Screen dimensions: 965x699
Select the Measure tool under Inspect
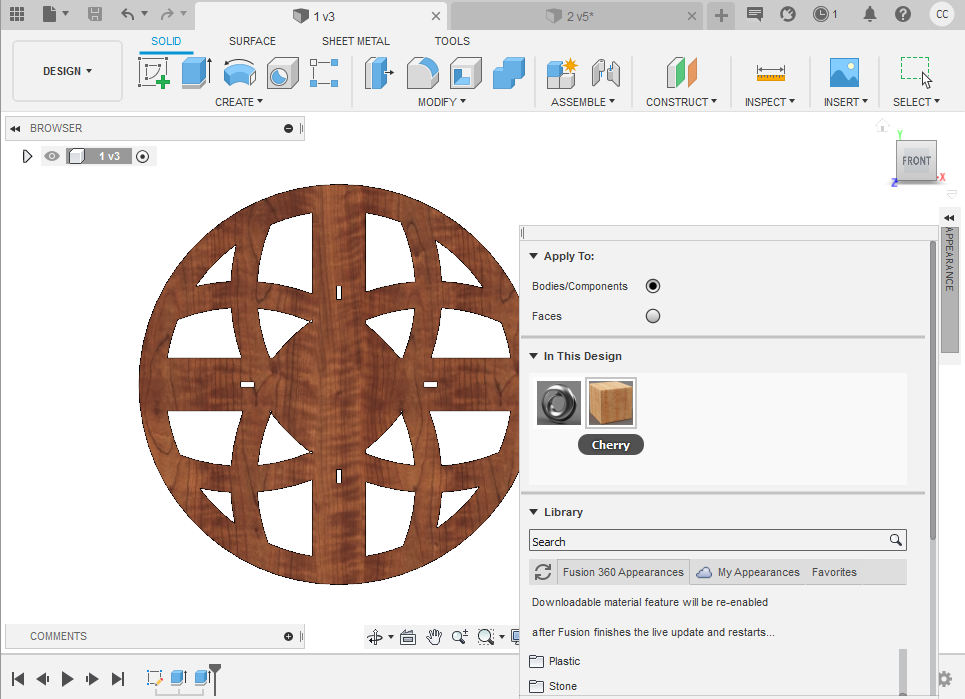click(x=770, y=73)
